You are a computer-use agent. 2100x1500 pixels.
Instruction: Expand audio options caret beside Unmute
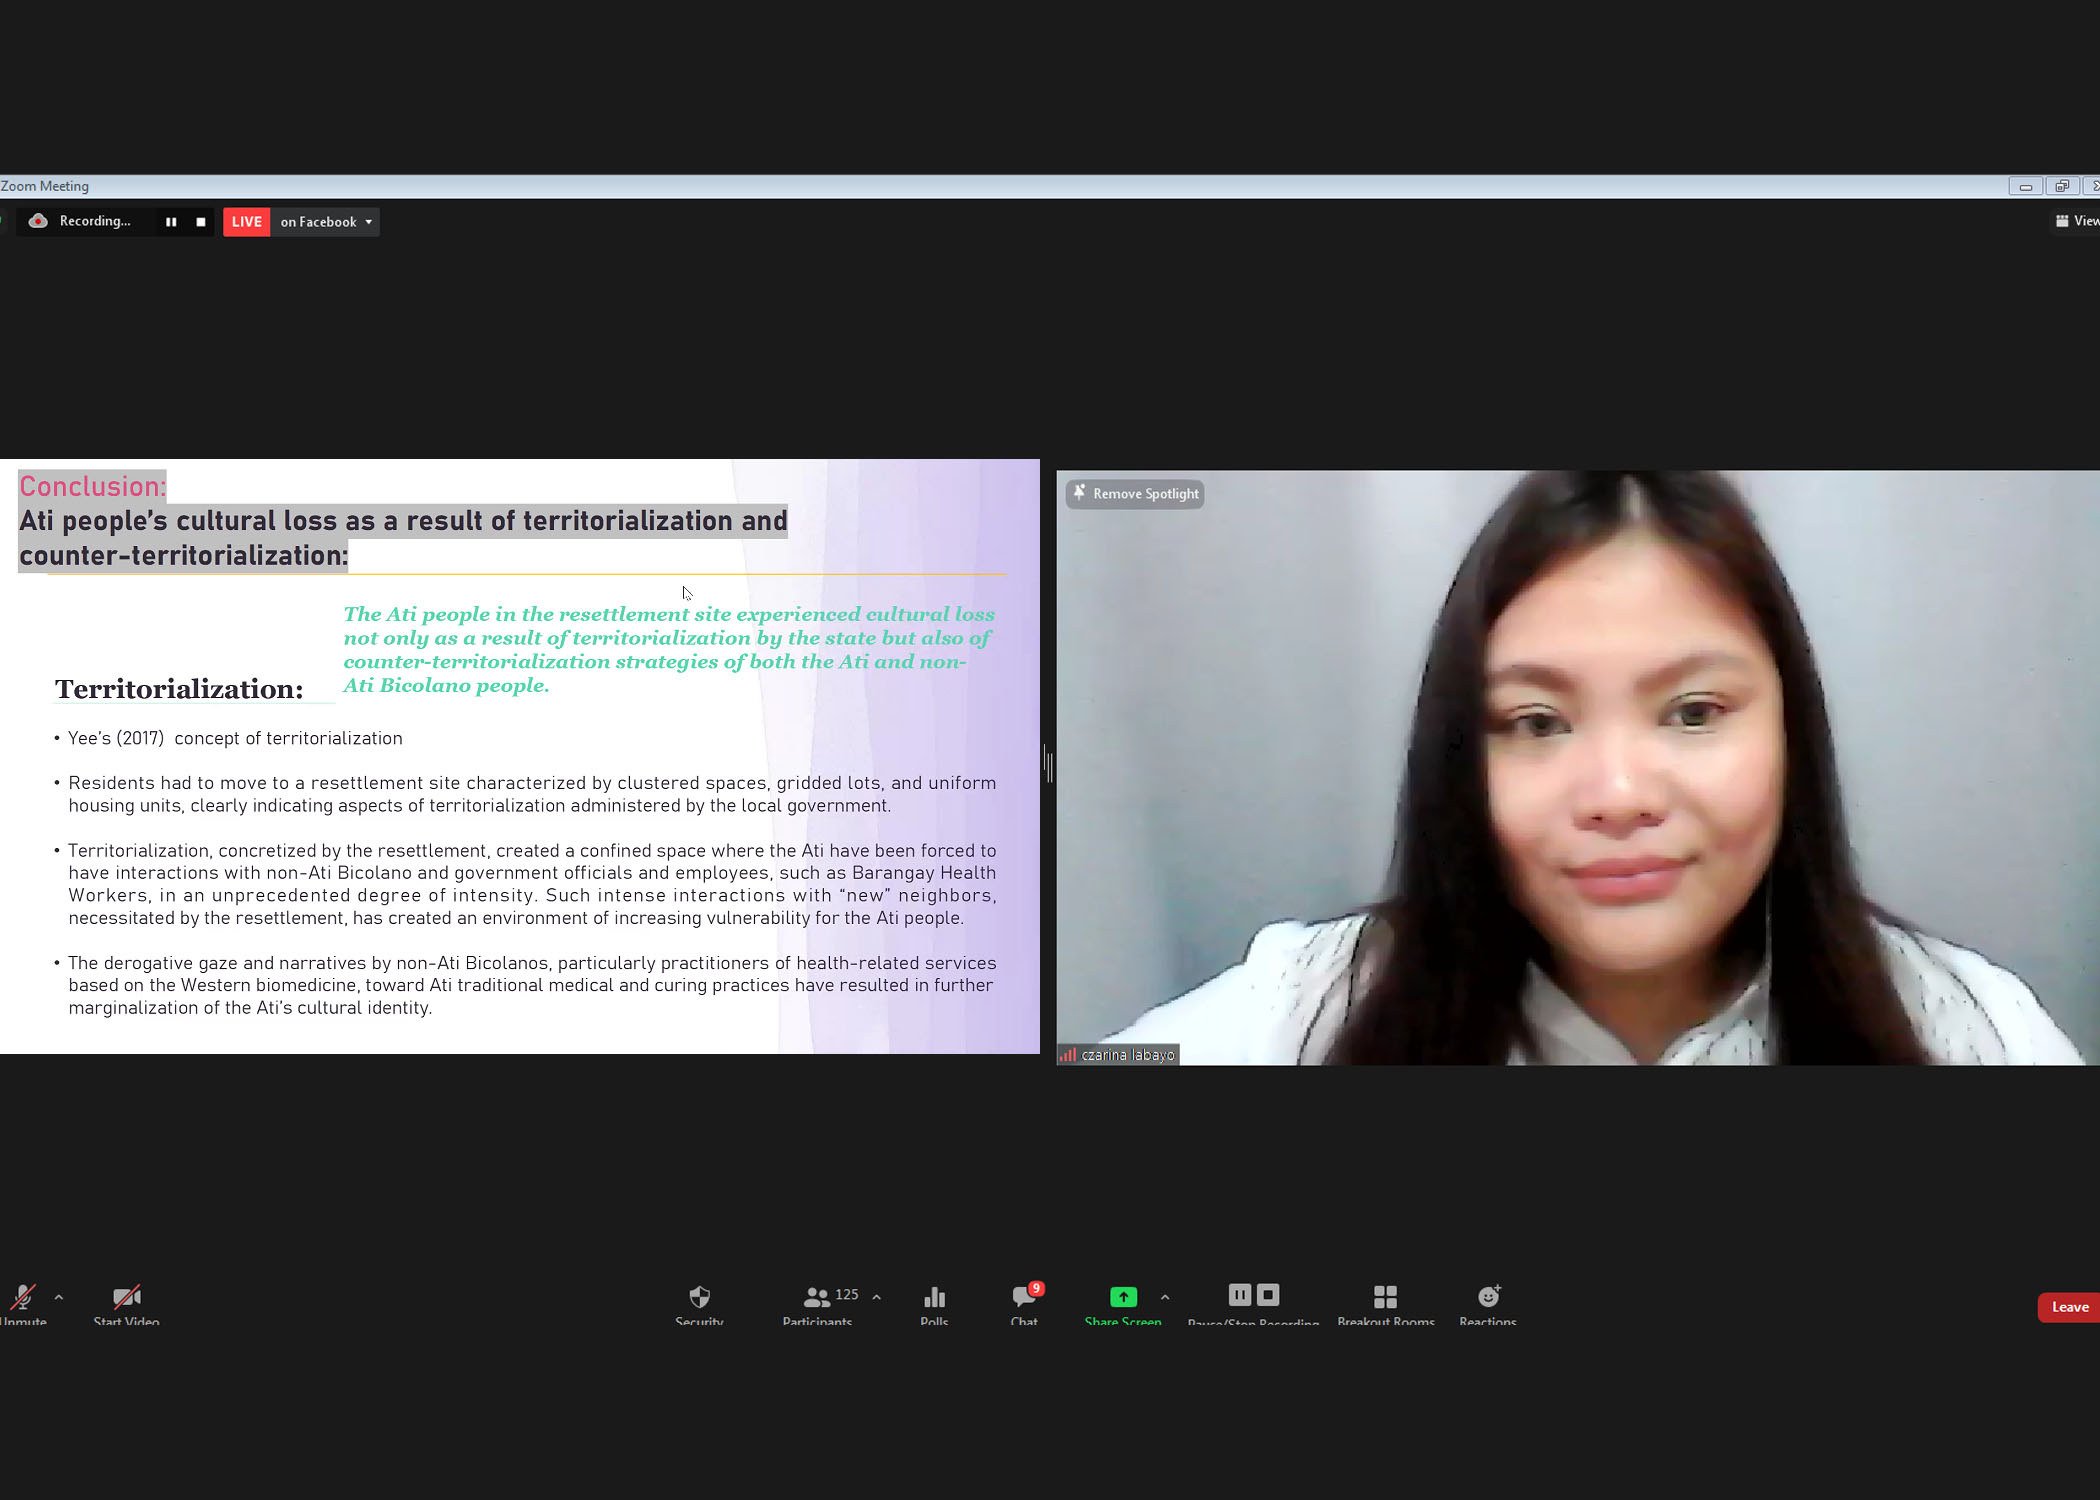click(x=59, y=1297)
